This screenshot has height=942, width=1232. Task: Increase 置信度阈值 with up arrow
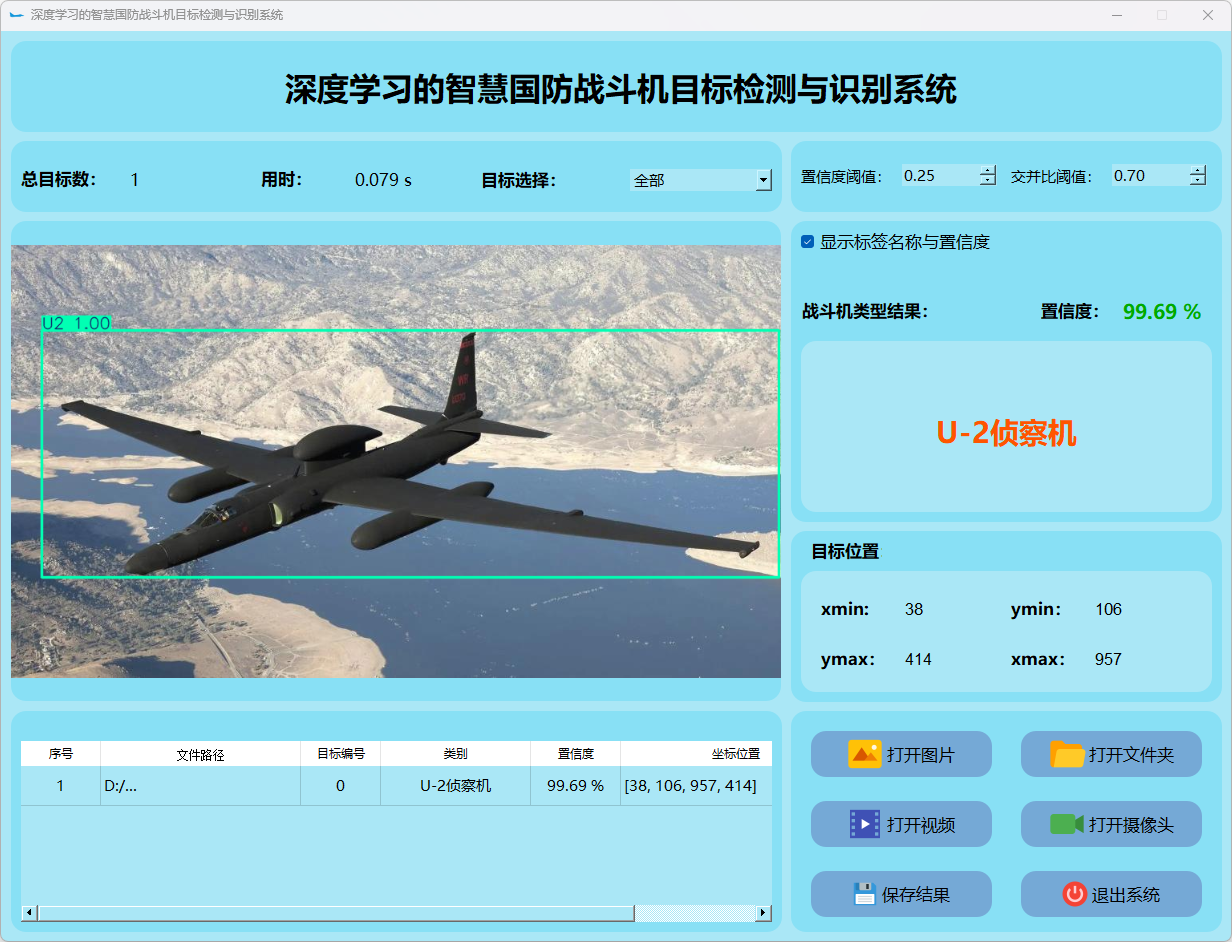(988, 170)
